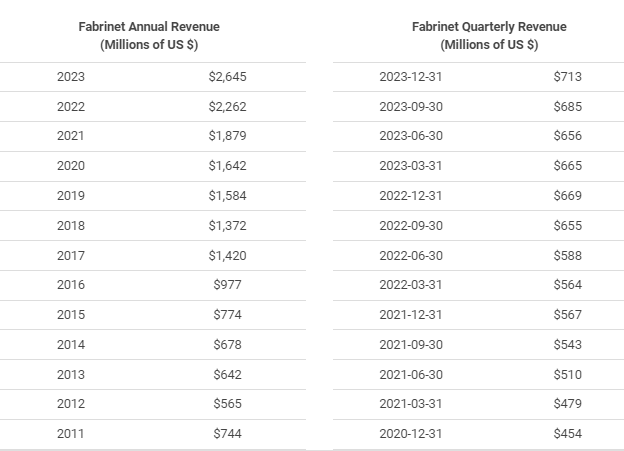Select the 2021-06-30 quarter date
The image size is (624, 451).
pyautogui.click(x=411, y=375)
